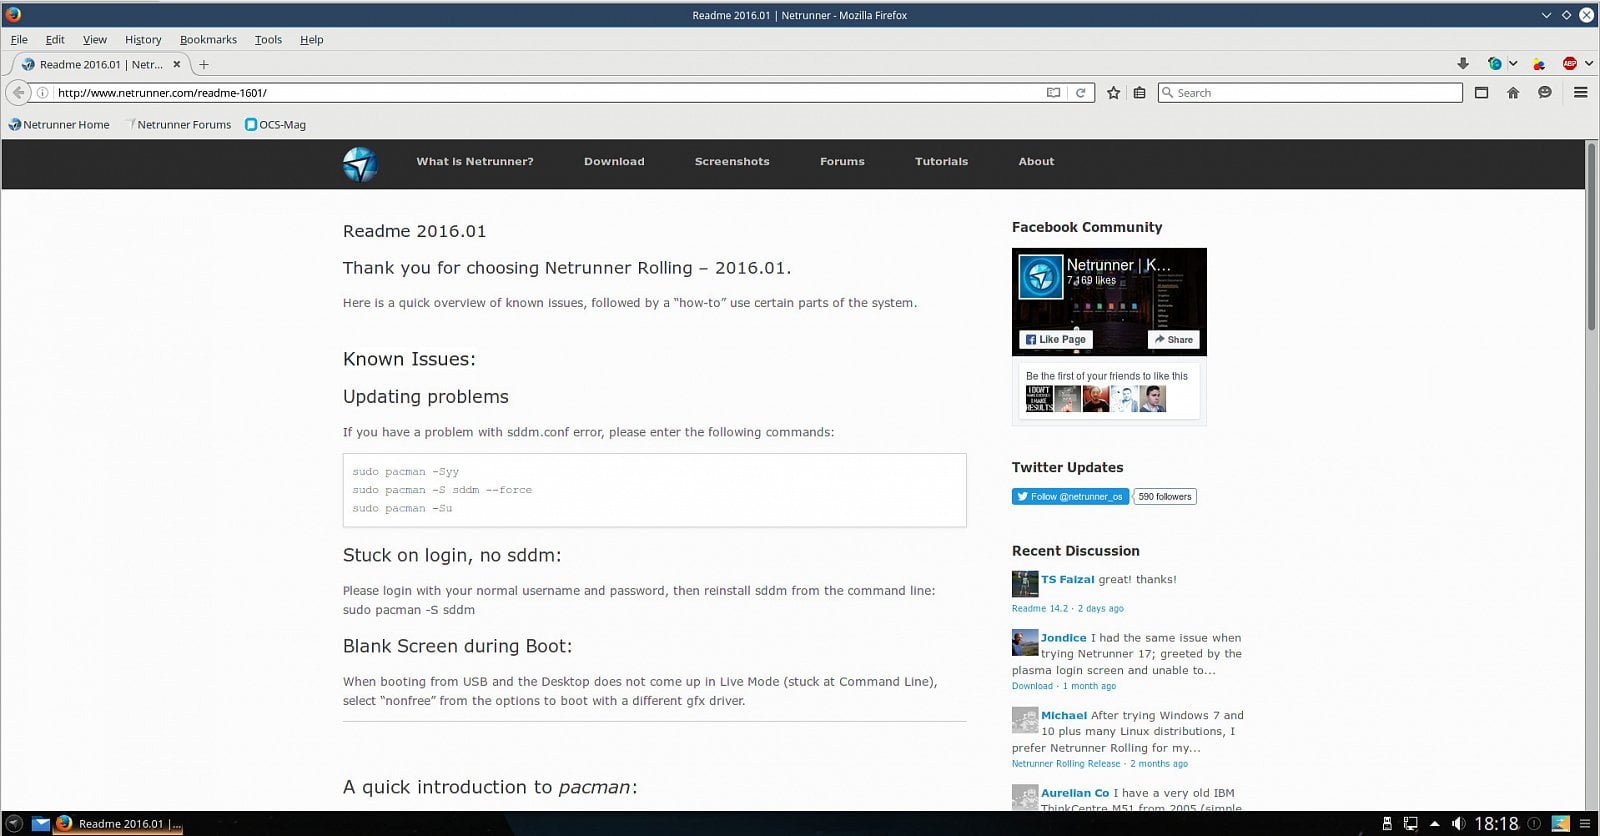Click the smiley chat toolbar icon

1545,93
